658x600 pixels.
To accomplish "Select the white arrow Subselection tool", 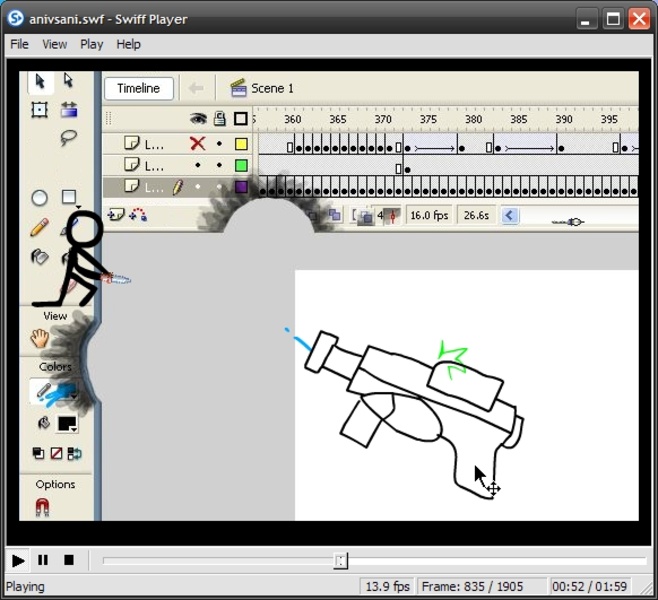I will click(68, 81).
